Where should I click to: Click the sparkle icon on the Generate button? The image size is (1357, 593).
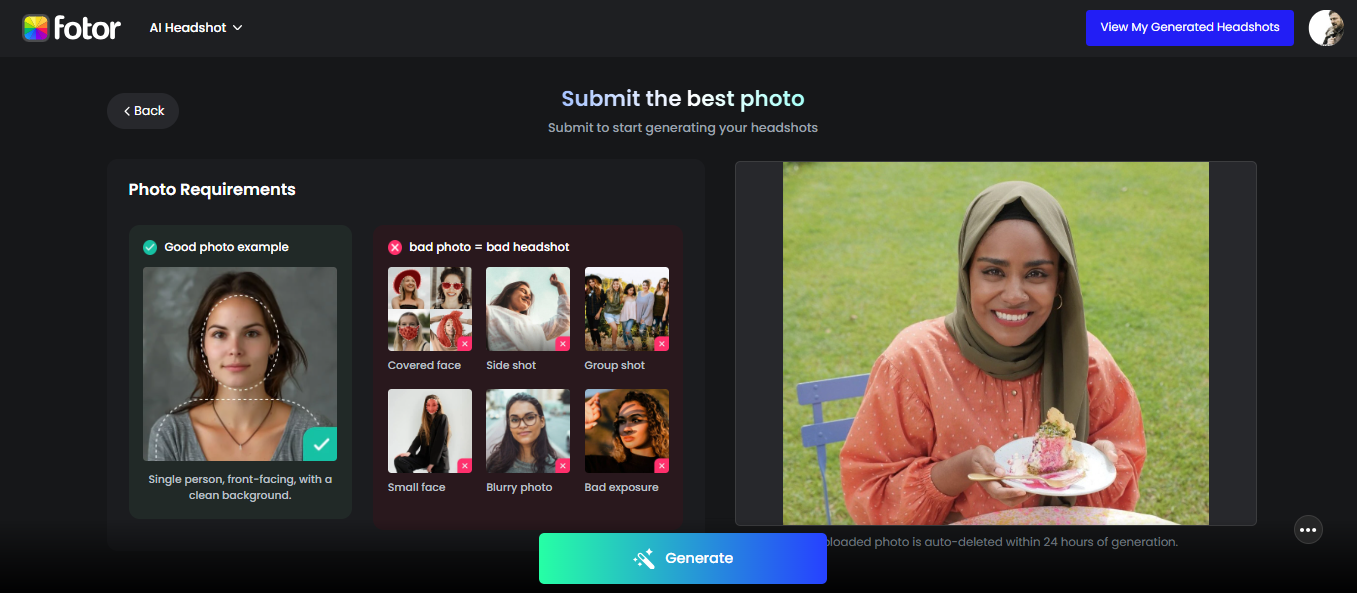tap(644, 558)
